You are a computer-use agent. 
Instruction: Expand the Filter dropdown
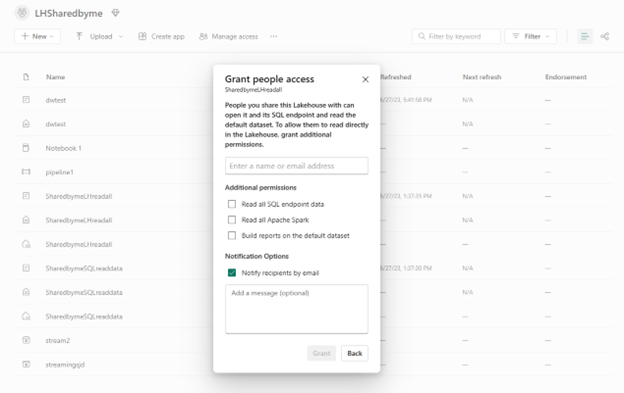[530, 36]
